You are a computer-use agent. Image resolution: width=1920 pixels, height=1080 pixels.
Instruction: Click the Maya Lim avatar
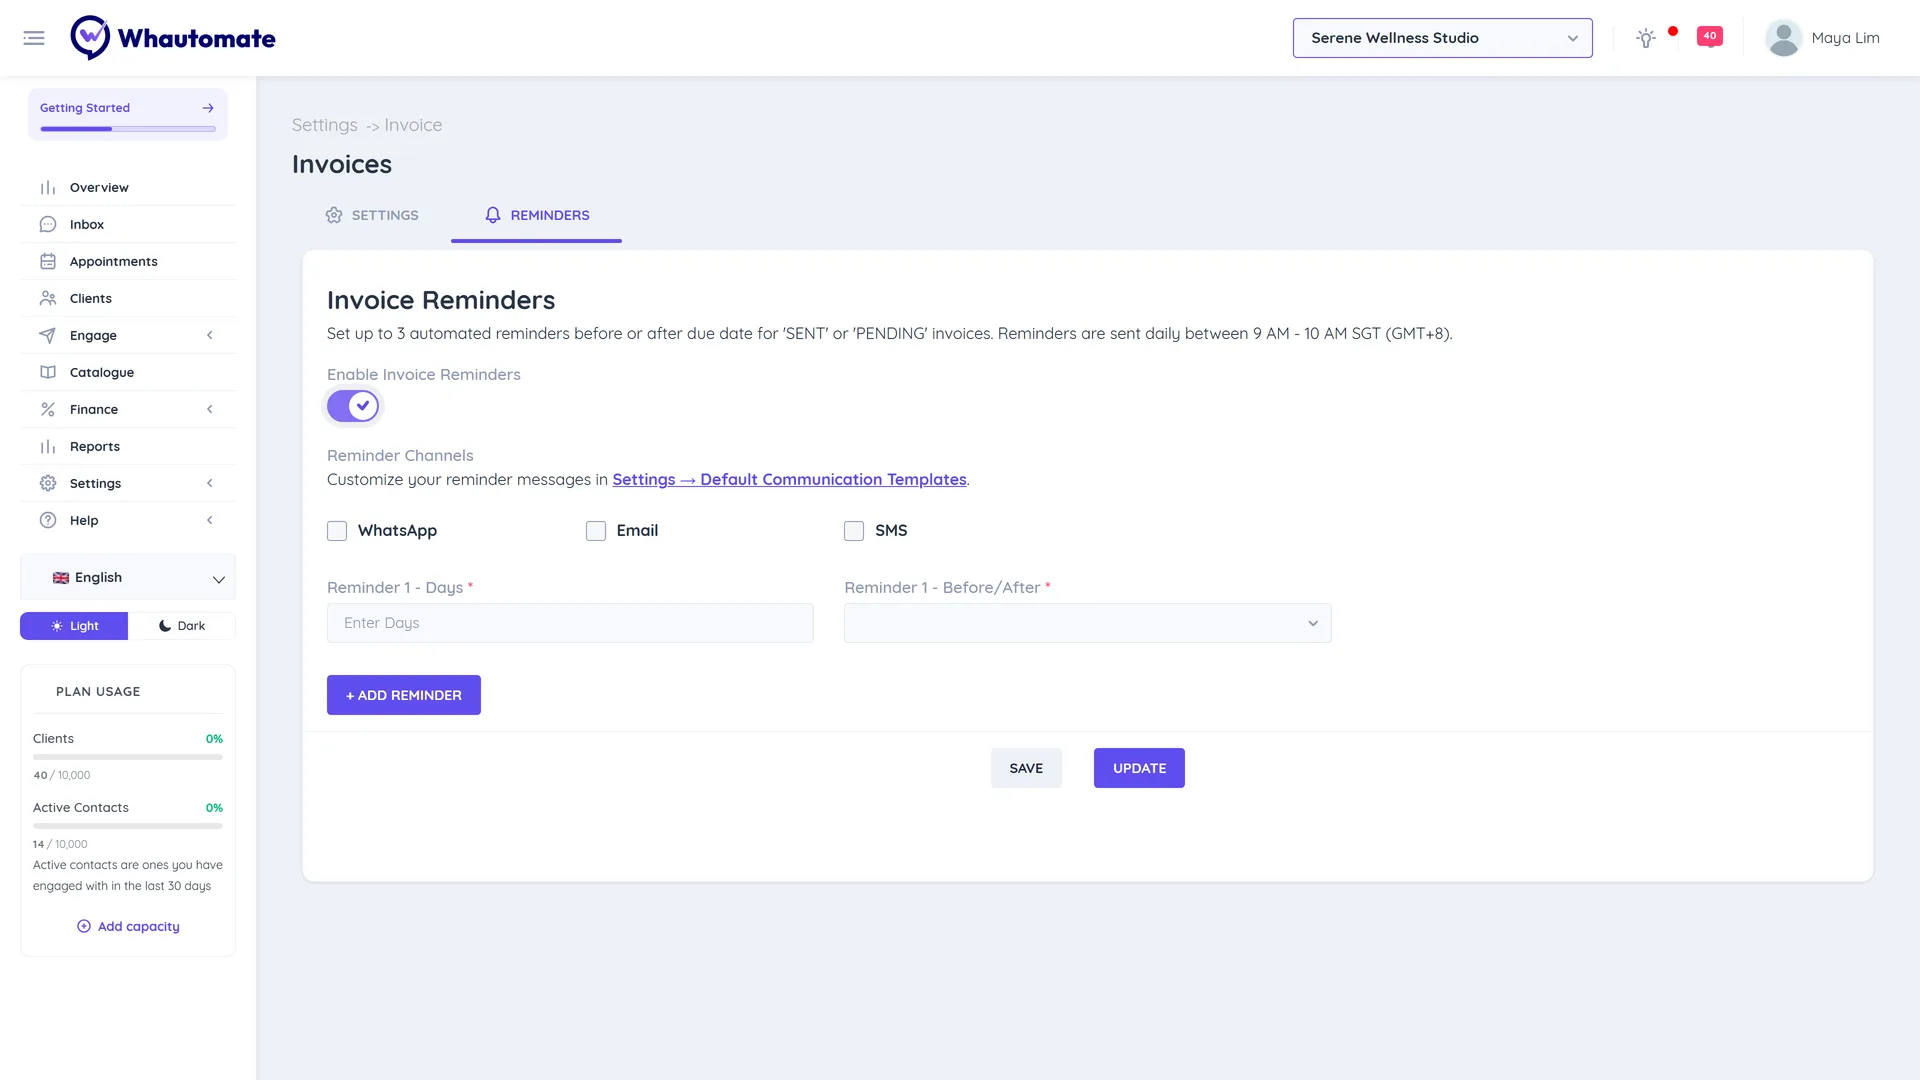(x=1783, y=38)
